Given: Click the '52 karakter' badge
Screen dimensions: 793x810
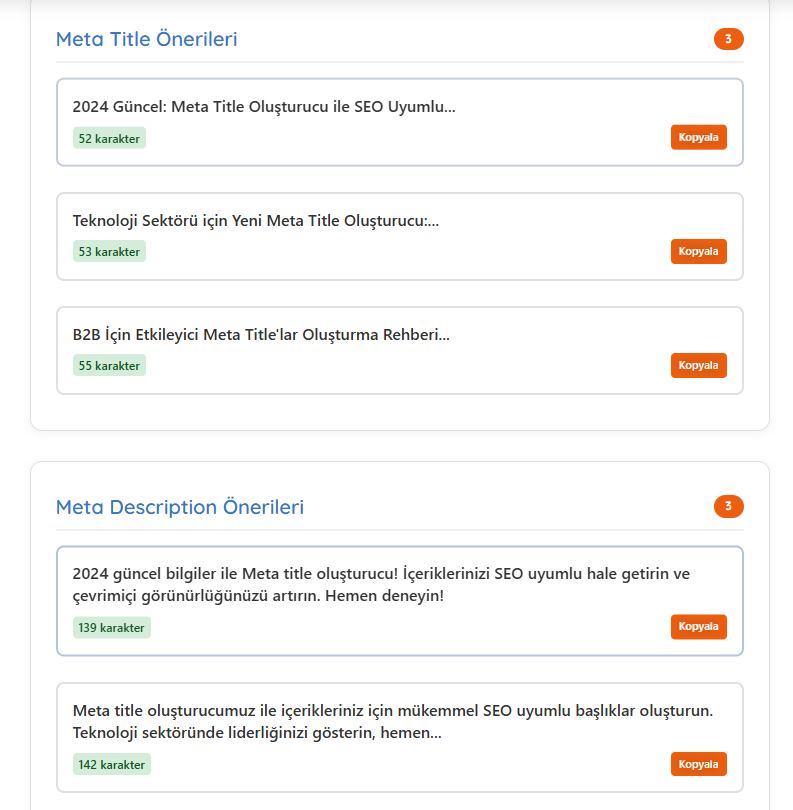Looking at the screenshot, I should [109, 138].
